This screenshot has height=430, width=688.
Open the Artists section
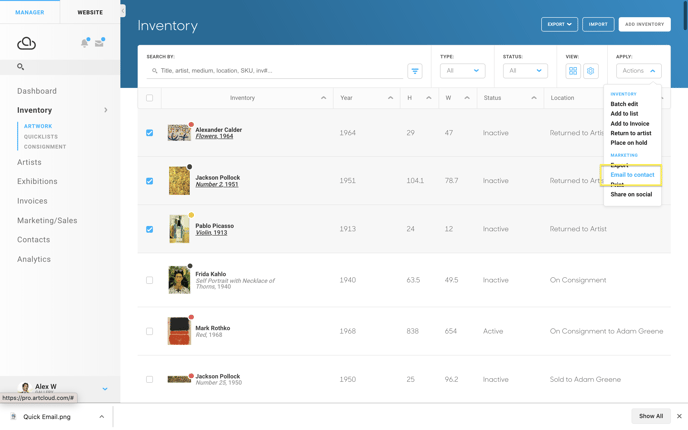(x=29, y=162)
